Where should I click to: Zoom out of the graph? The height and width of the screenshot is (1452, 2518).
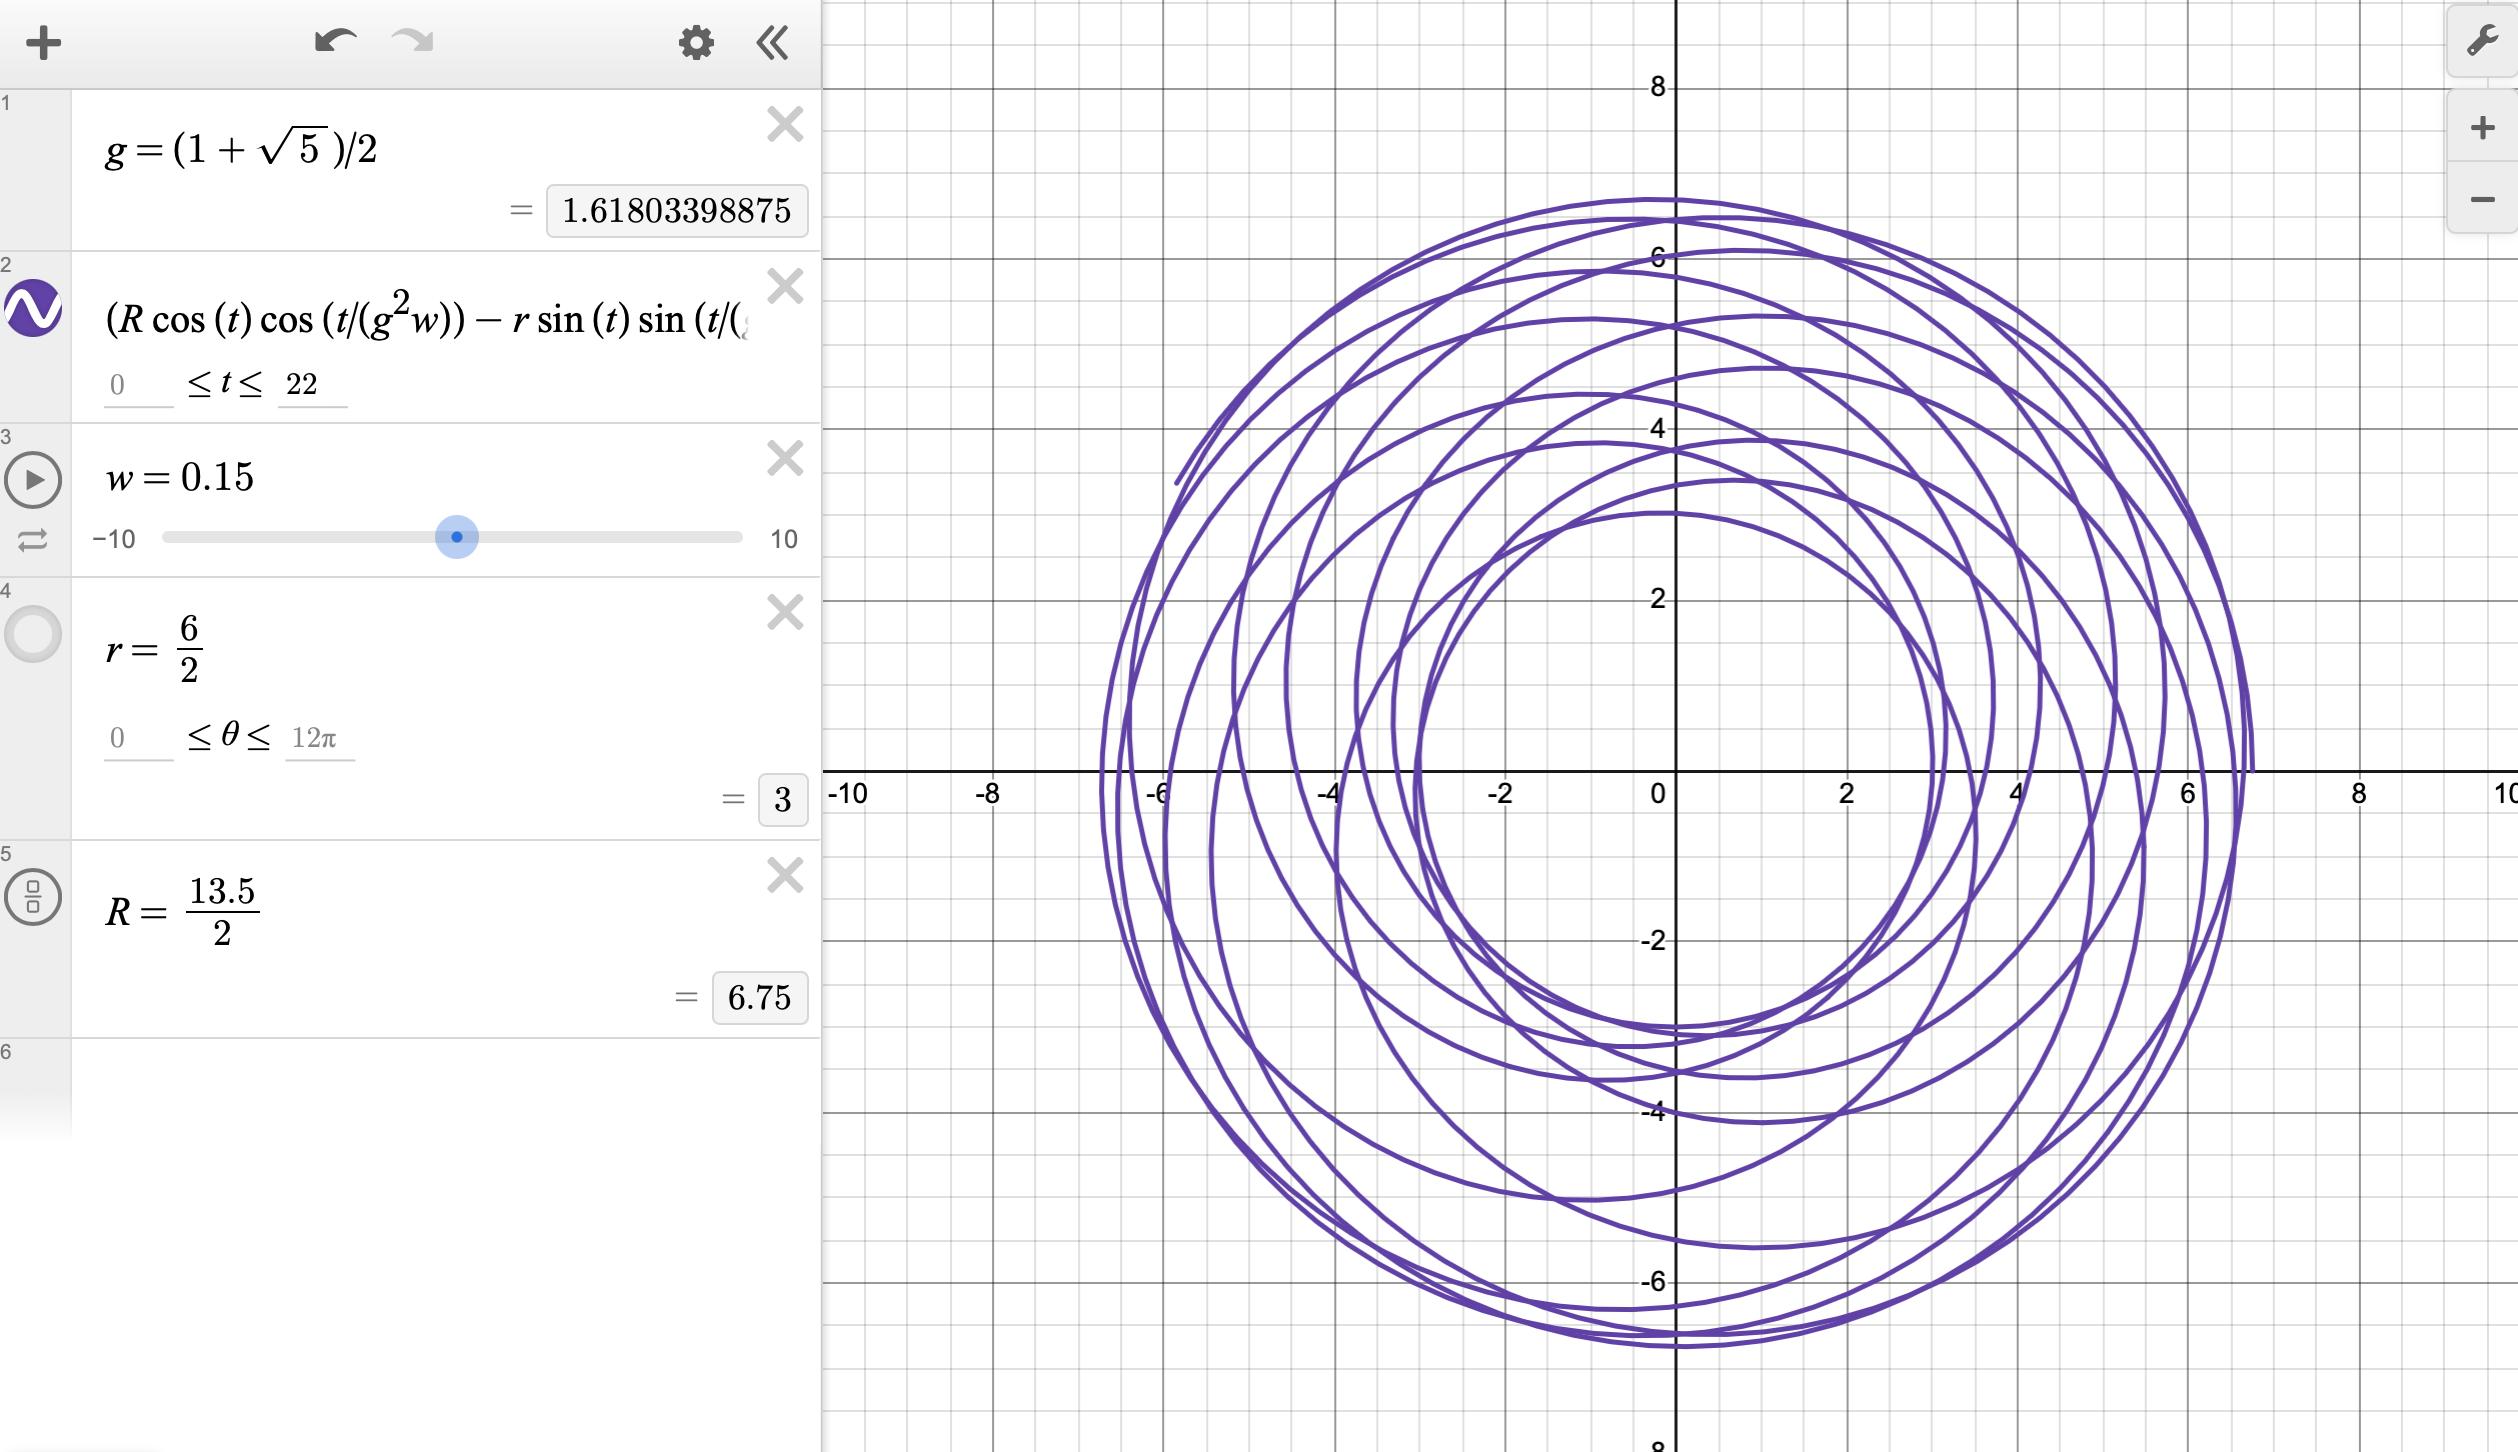(x=2482, y=200)
